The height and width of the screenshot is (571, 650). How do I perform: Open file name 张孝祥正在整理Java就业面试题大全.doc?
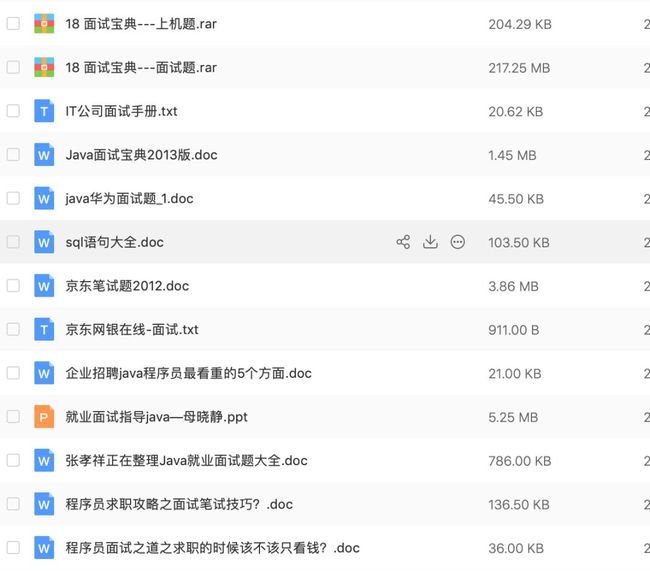coord(187,461)
